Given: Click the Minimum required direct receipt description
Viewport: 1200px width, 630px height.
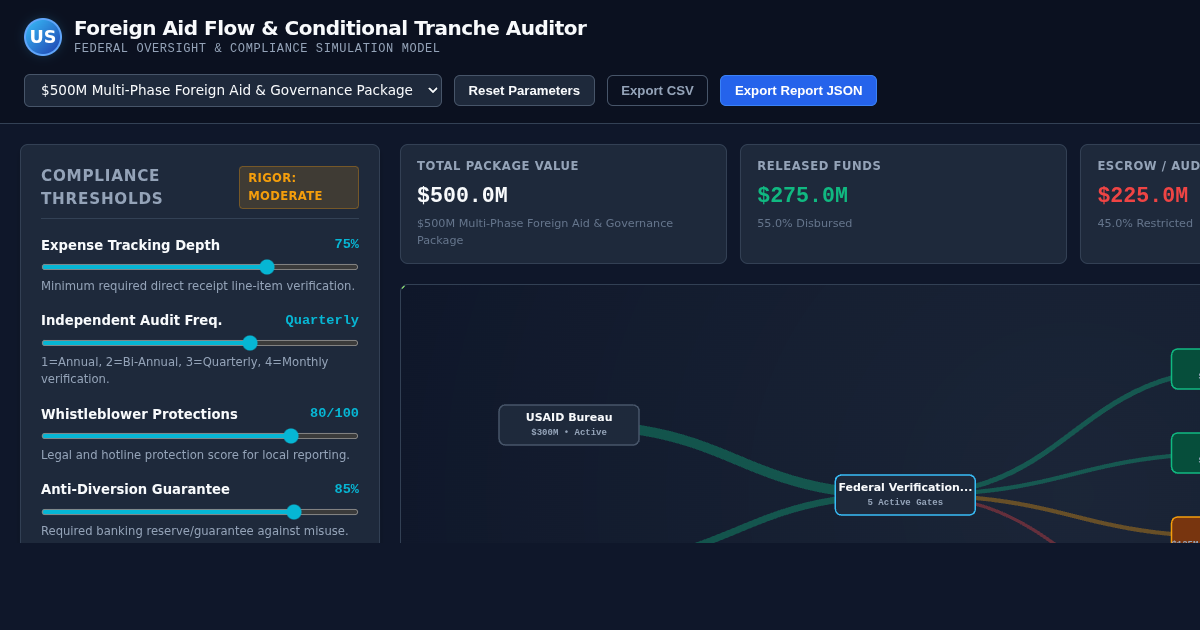Looking at the screenshot, I should click(198, 286).
